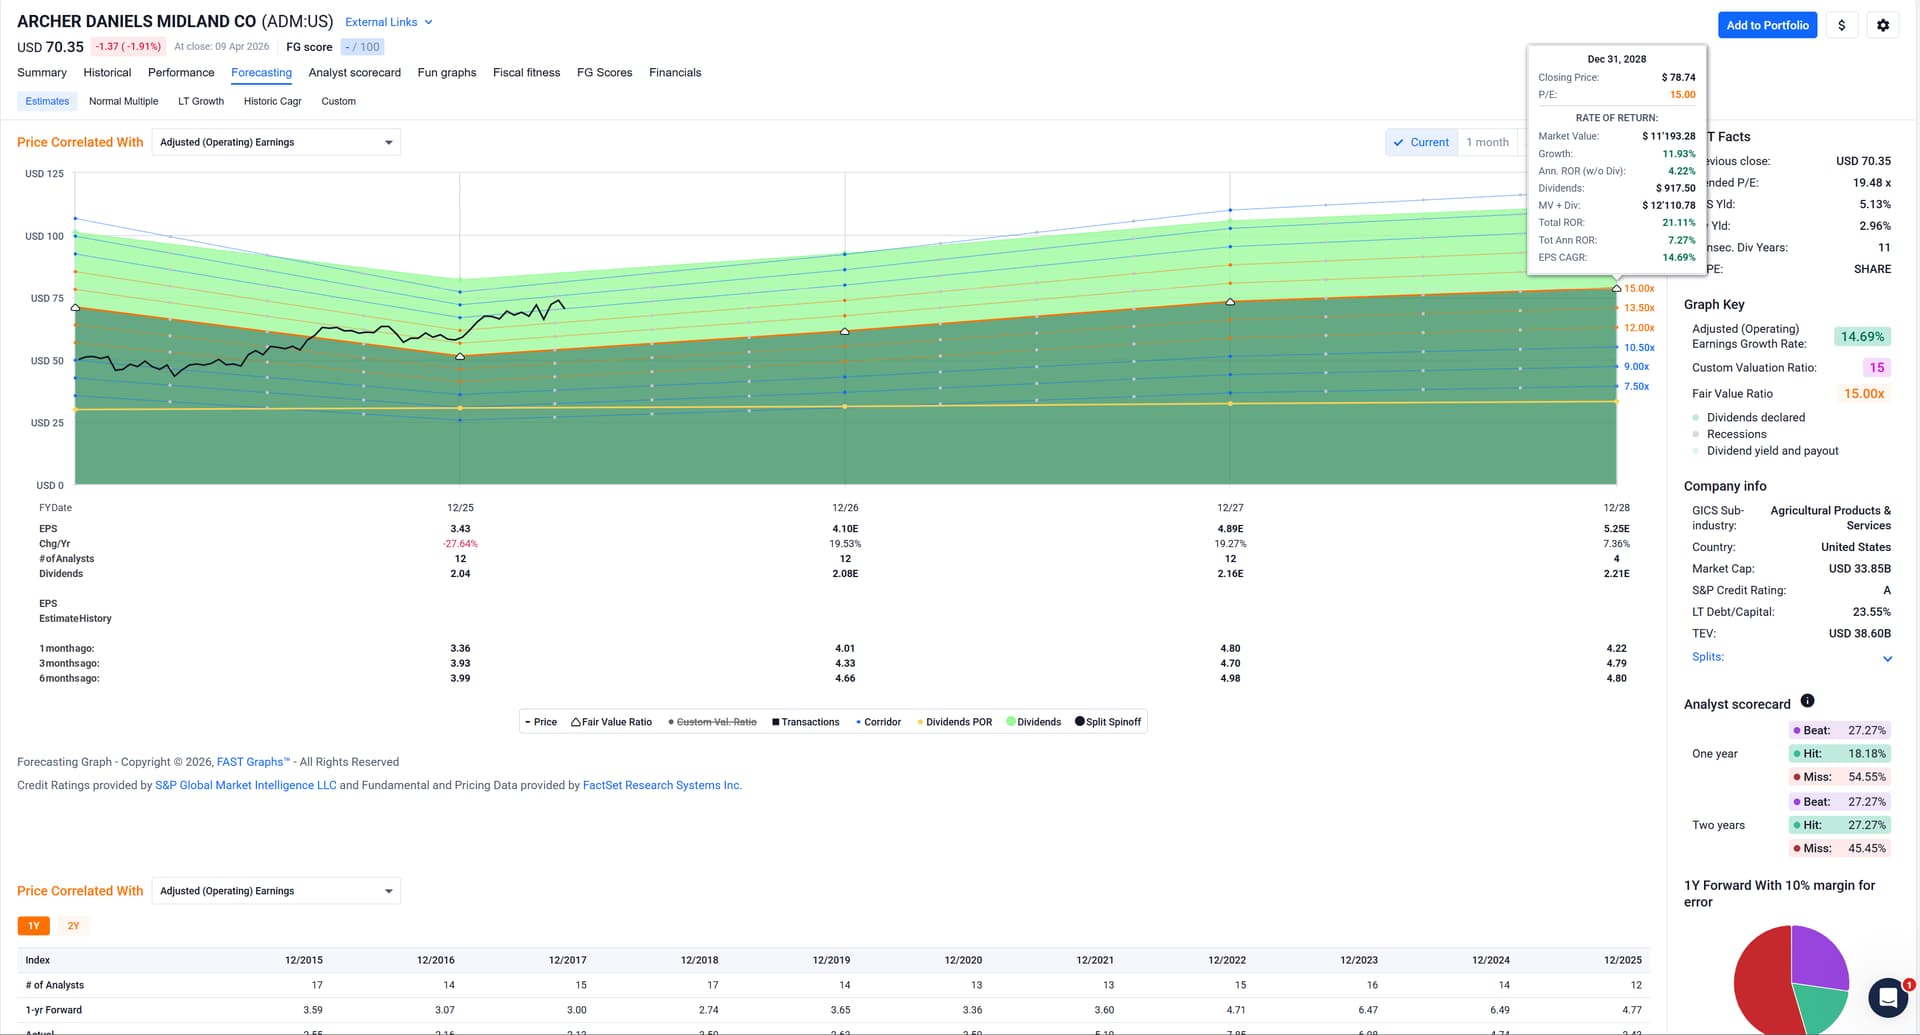Click the Add to Portfolio button
1920x1035 pixels.
click(1767, 25)
